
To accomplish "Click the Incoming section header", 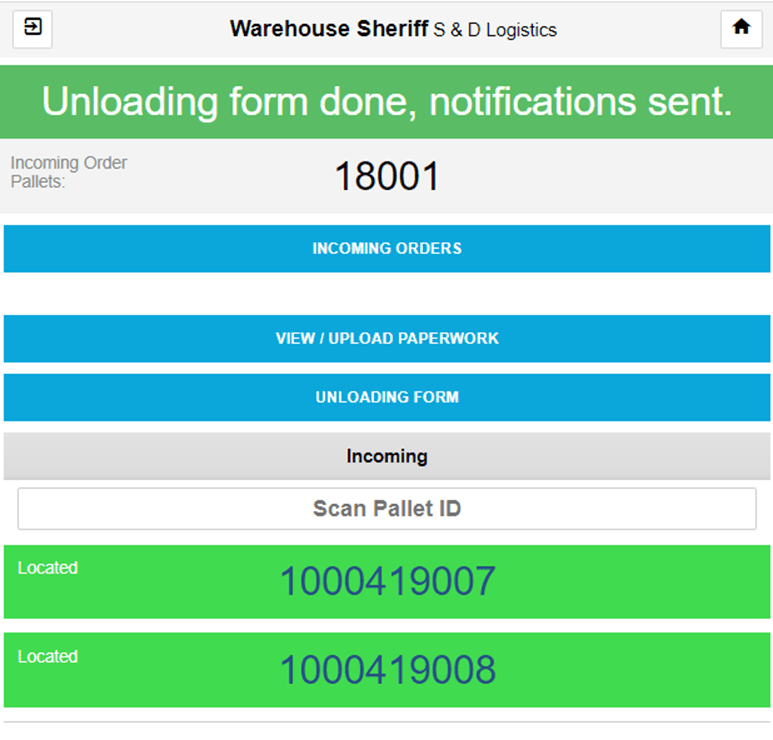I will coord(387,456).
